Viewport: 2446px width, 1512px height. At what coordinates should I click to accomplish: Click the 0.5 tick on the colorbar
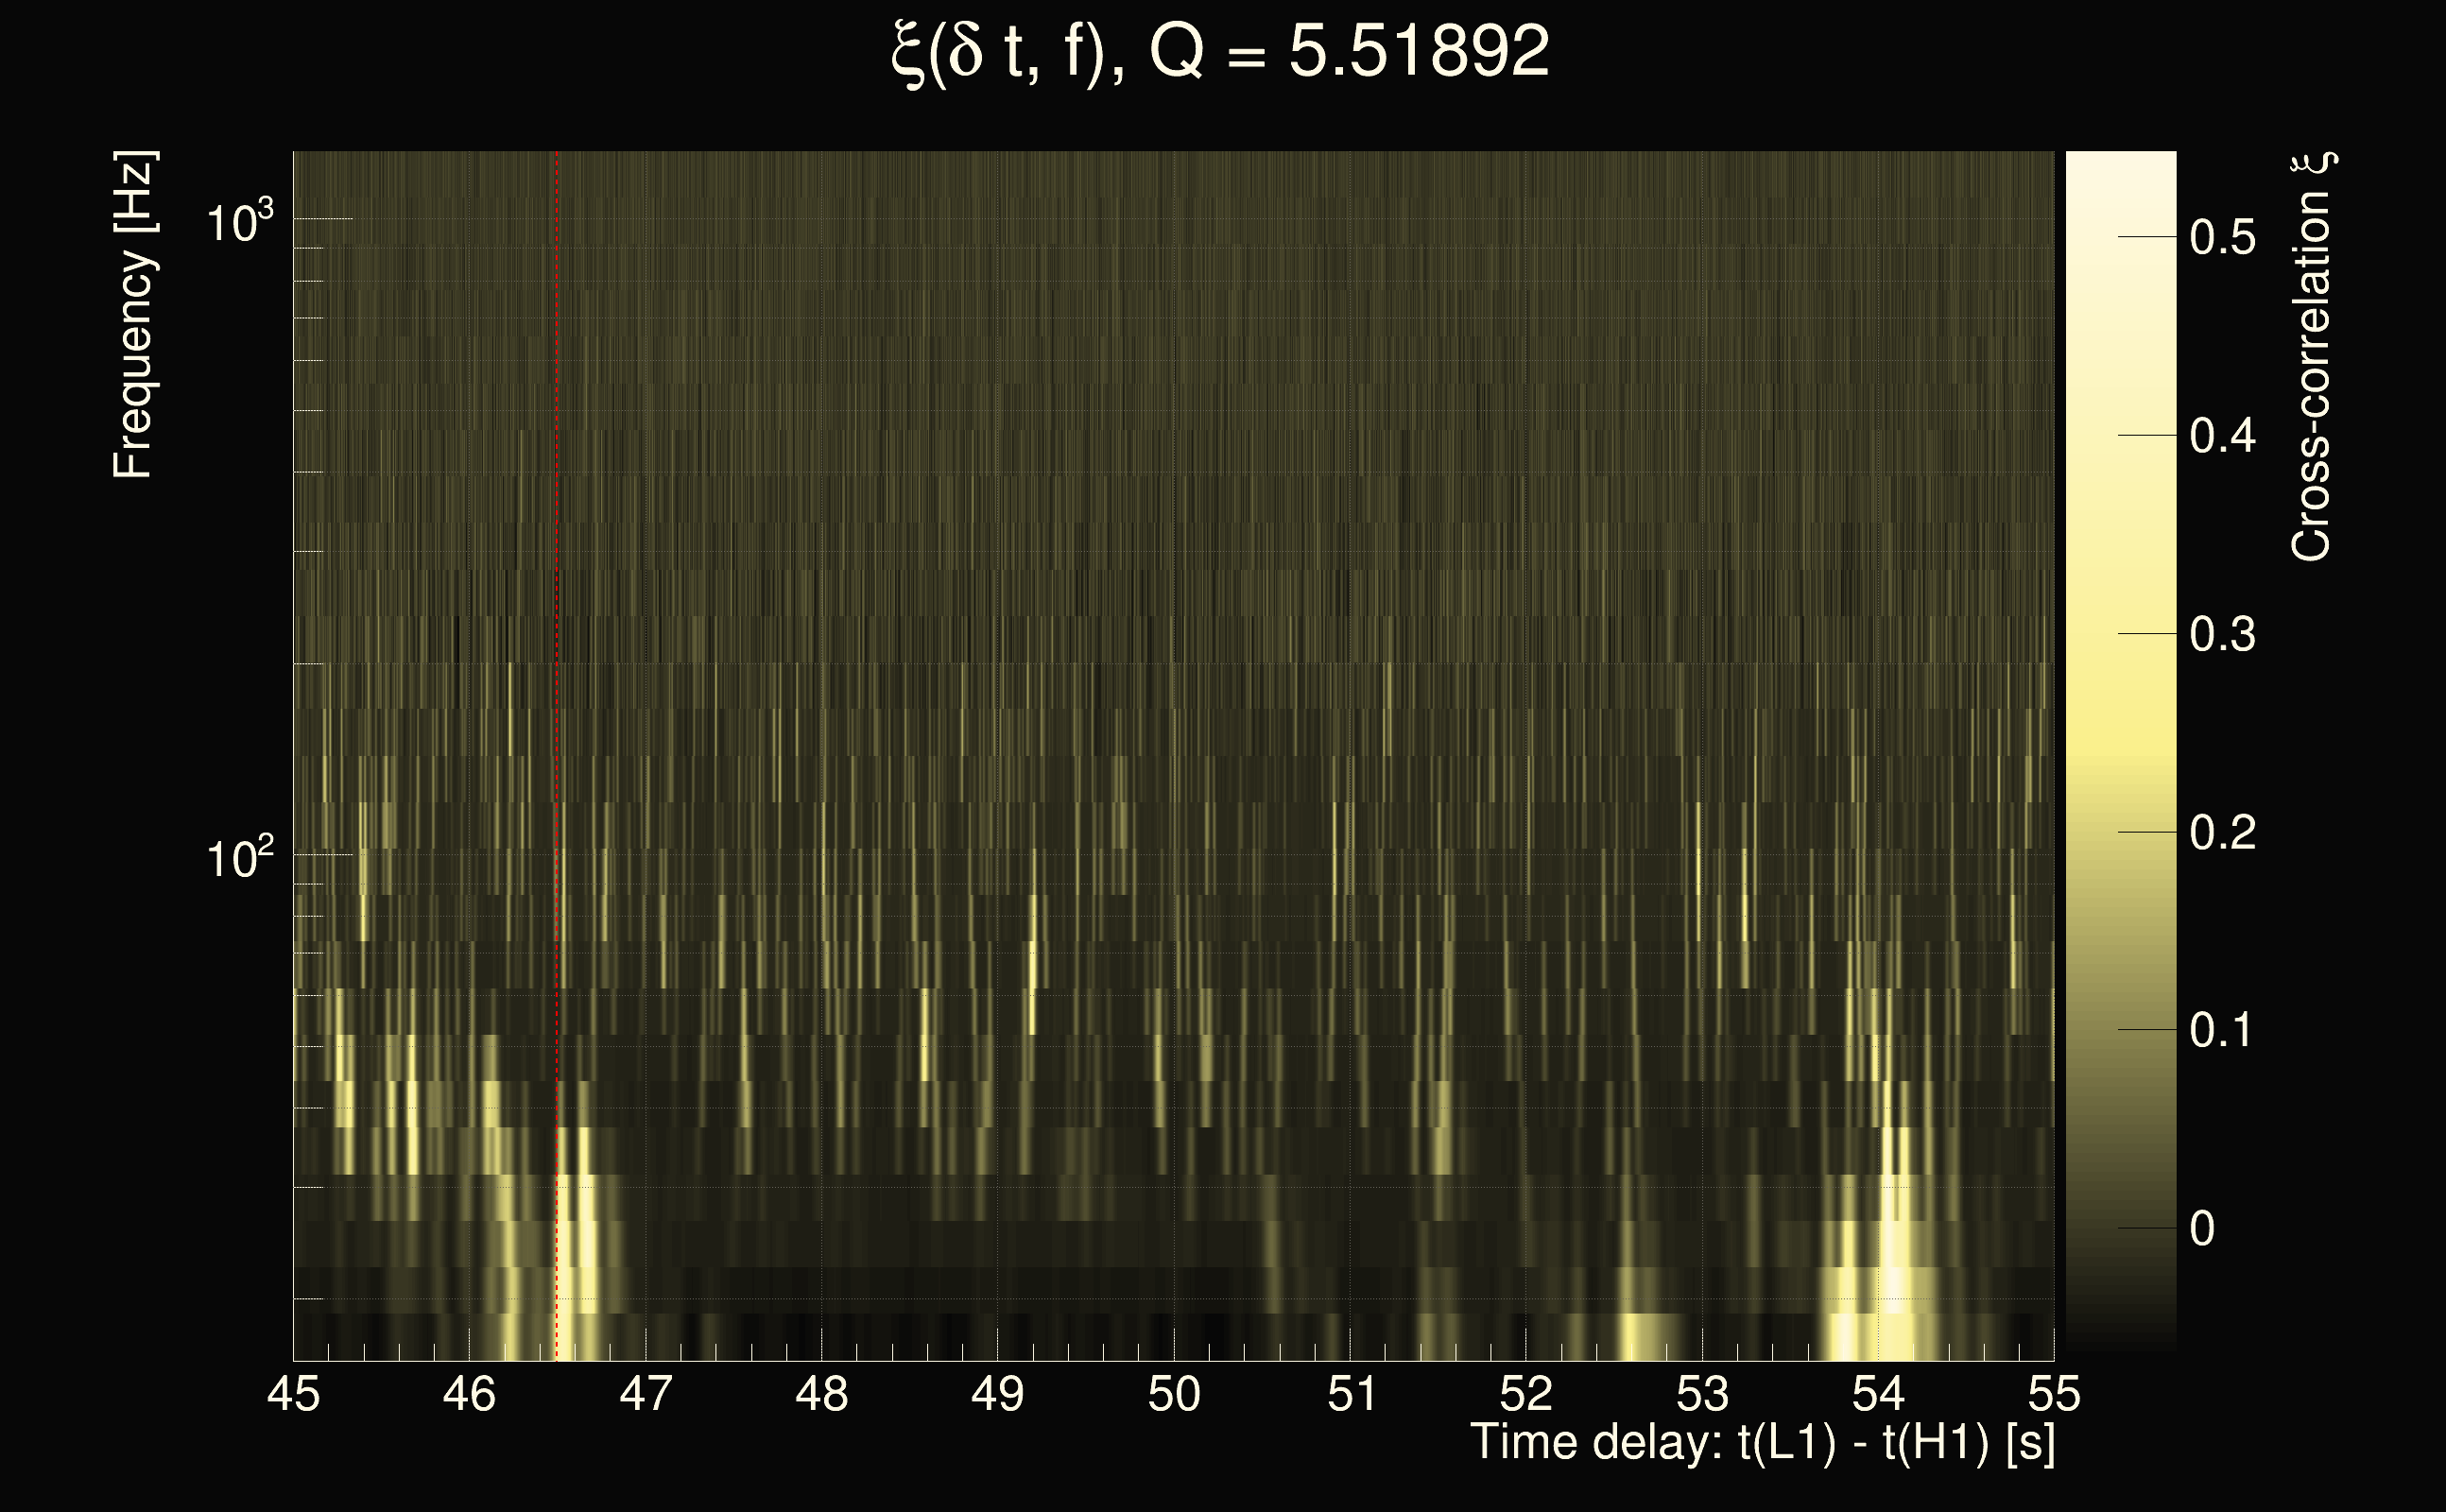(x=2222, y=238)
